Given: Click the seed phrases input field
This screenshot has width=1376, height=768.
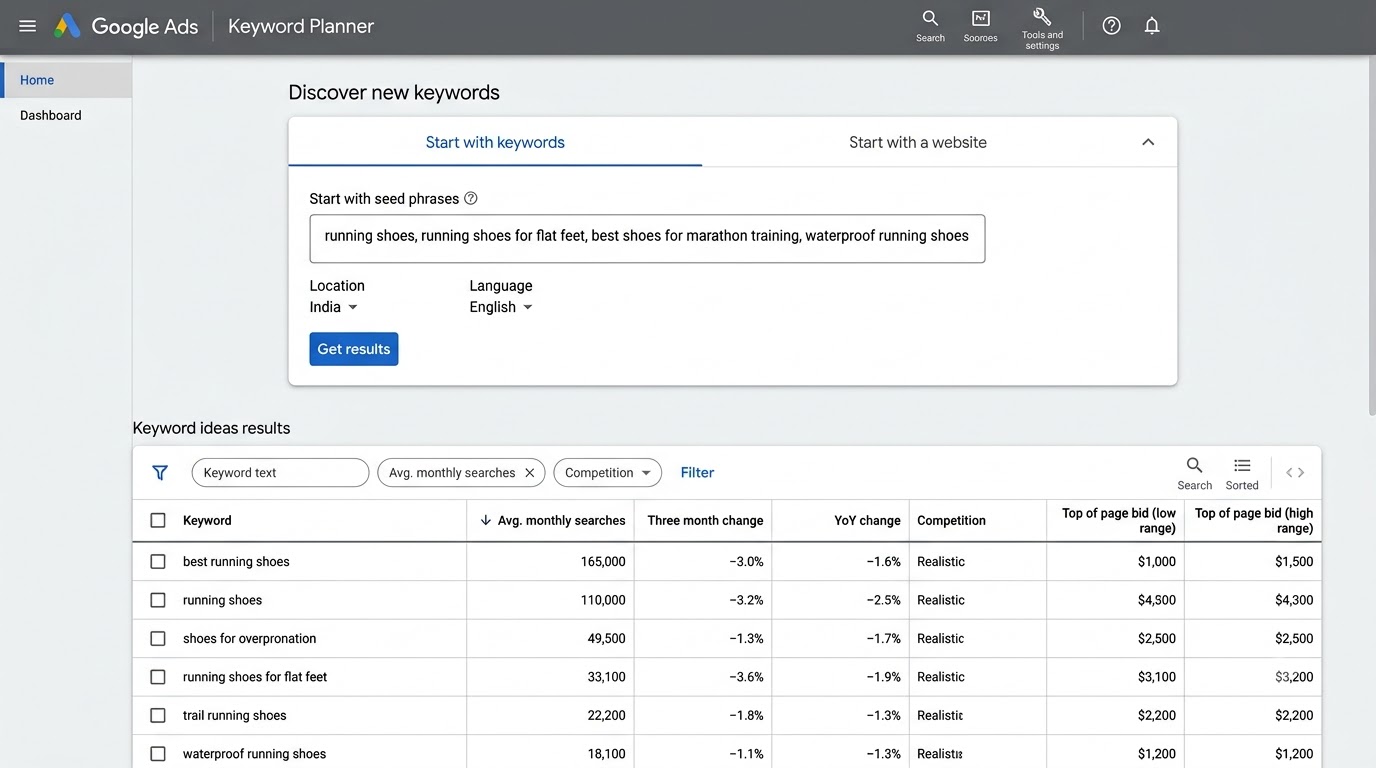Looking at the screenshot, I should [x=647, y=238].
